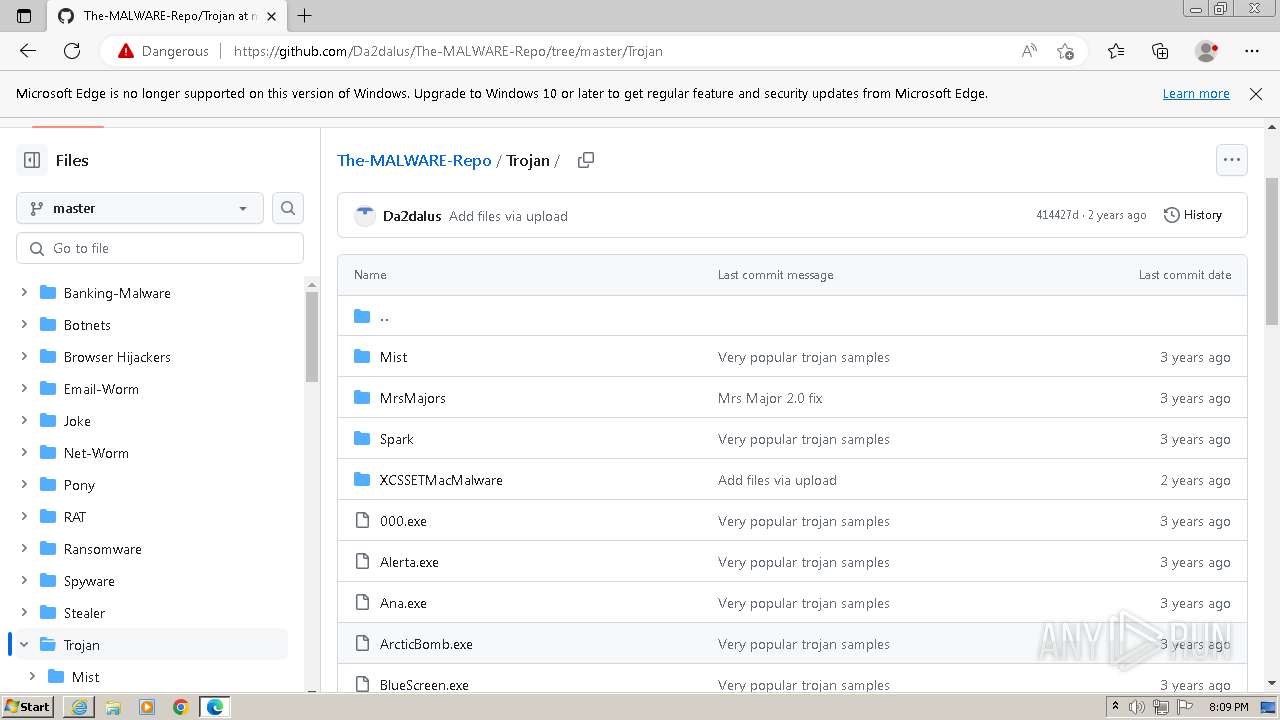The height and width of the screenshot is (720, 1280).
Task: Expand the Botnets folder chevron
Action: click(x=24, y=325)
